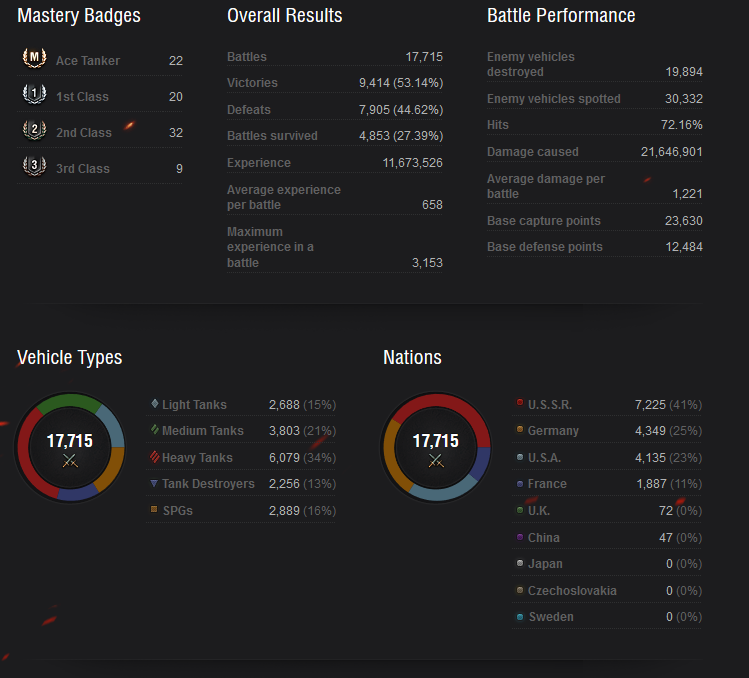
Task: Click the Sweden teal color dot
Action: click(520, 617)
